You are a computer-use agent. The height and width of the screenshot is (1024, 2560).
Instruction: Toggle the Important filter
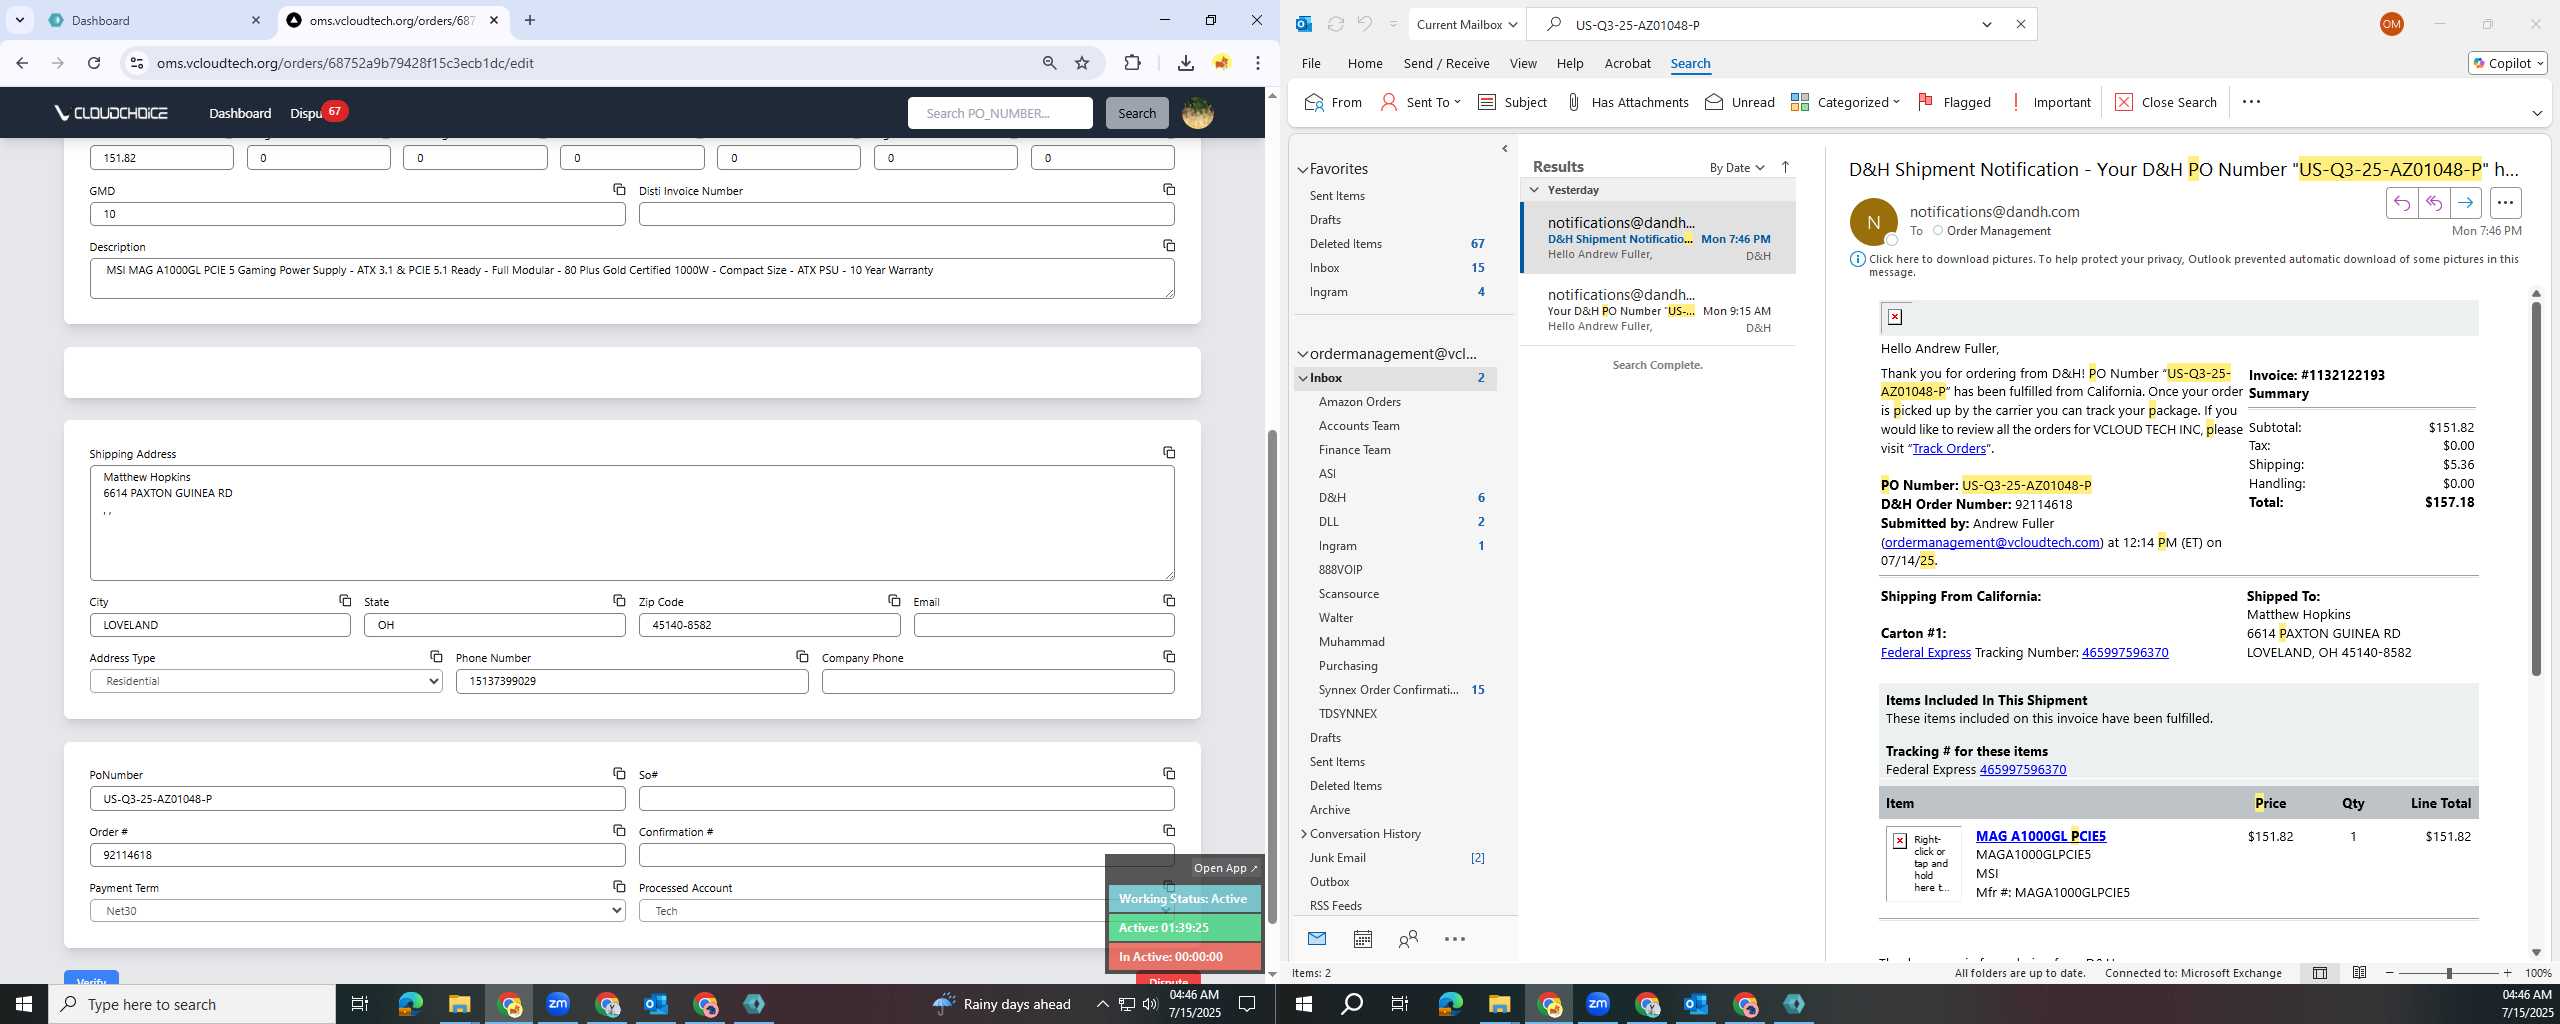[2050, 102]
